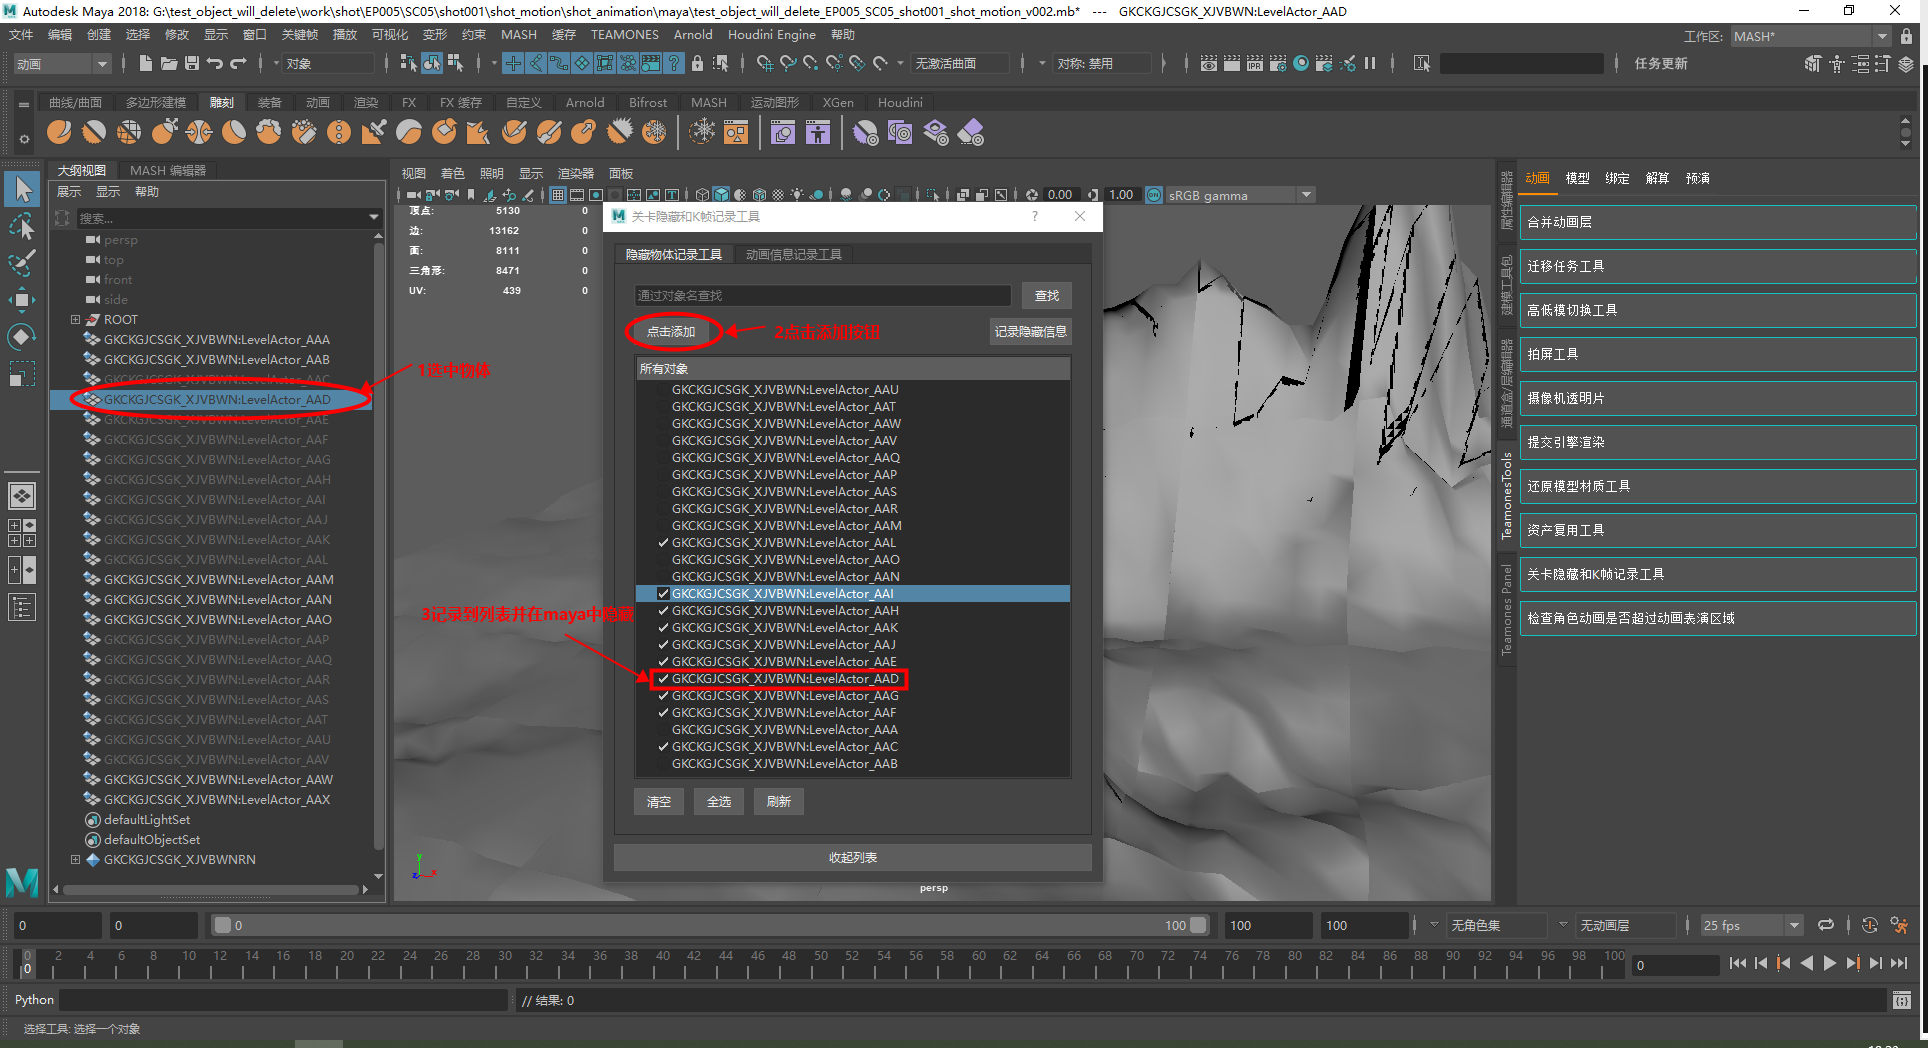Image resolution: width=1928 pixels, height=1048 pixels.
Task: Uncheck LevelActor_AAD in the object list
Action: (663, 679)
